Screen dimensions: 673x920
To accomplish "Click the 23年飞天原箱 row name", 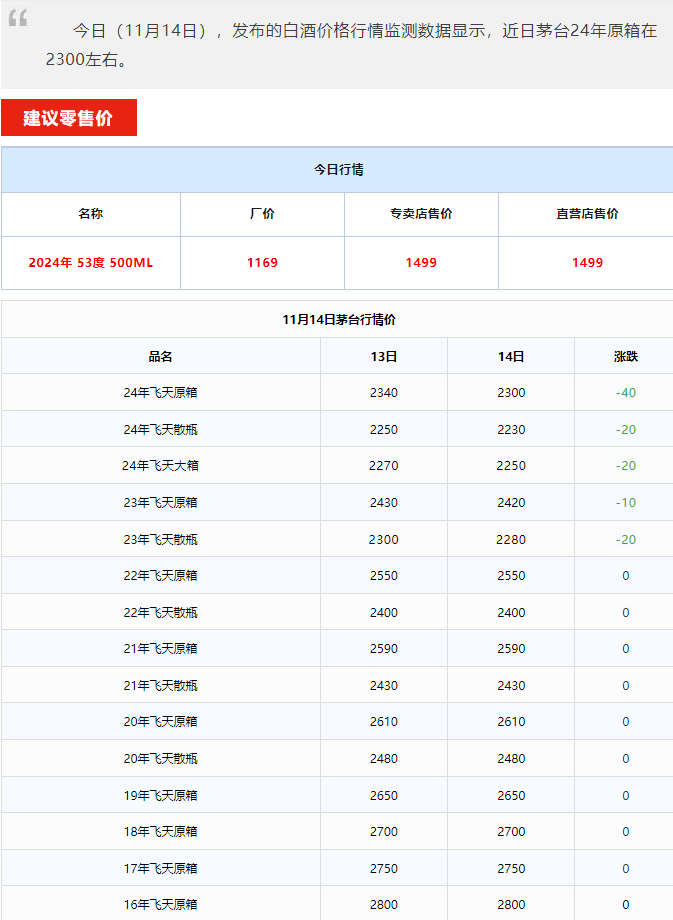I will coord(161,503).
